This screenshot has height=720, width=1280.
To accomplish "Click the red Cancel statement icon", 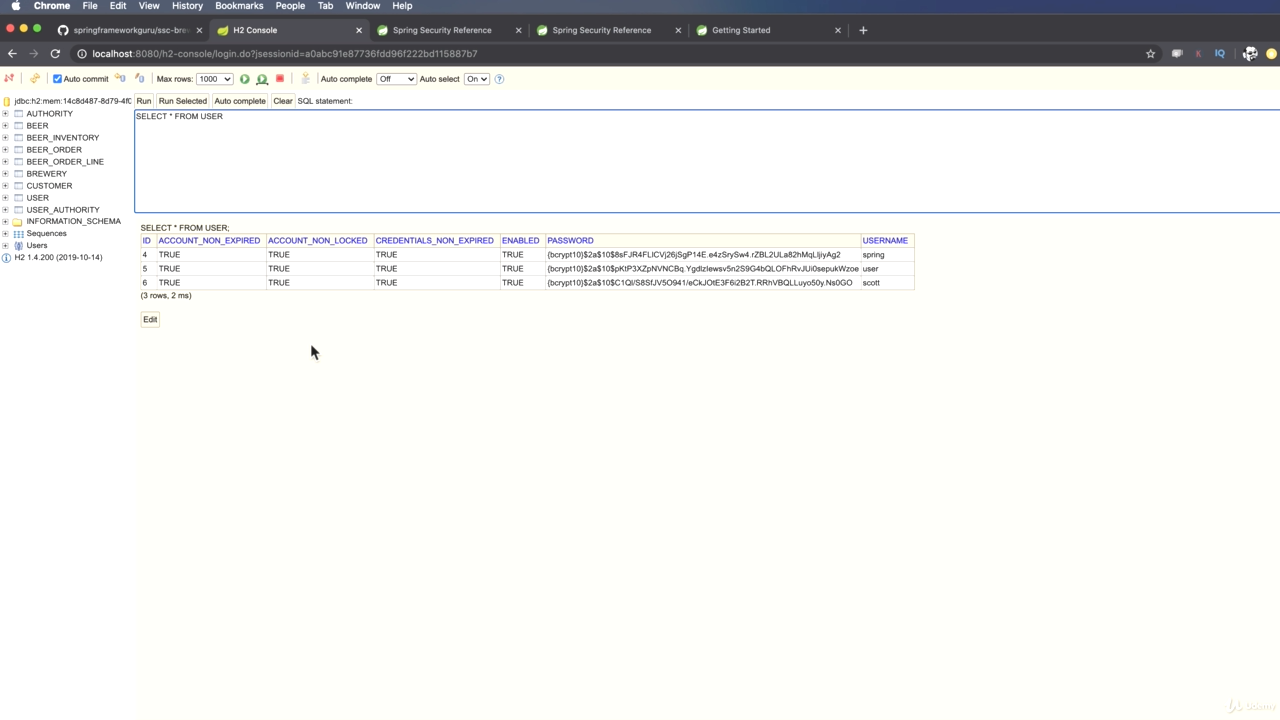I will click(280, 78).
